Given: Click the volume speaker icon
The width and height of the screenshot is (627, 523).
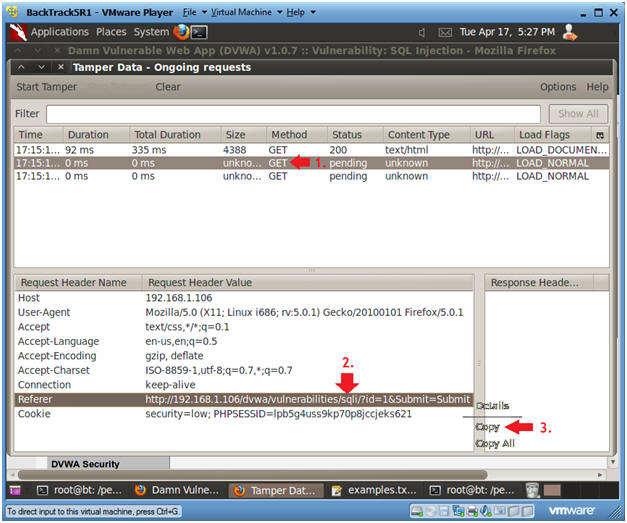Looking at the screenshot, I should coord(421,32).
